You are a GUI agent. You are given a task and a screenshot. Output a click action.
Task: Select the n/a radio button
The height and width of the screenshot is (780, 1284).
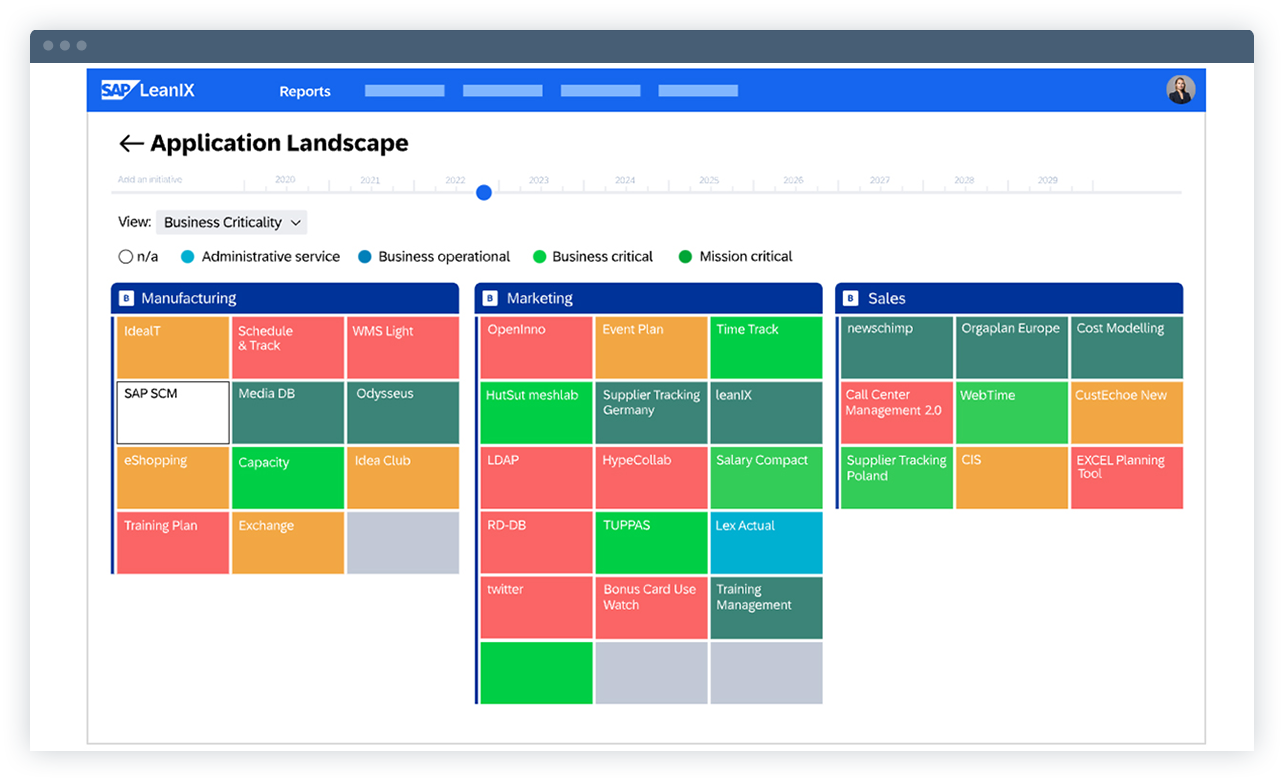click(x=124, y=256)
